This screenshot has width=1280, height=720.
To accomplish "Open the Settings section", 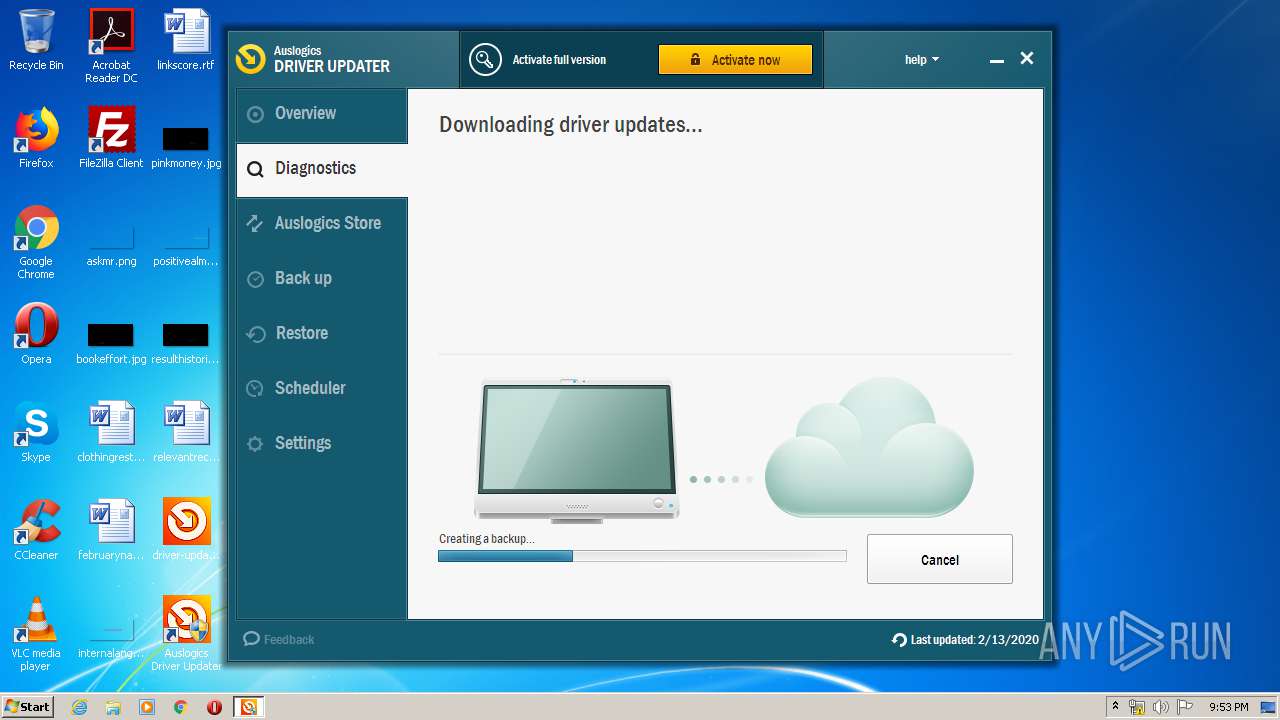I will pos(321,444).
